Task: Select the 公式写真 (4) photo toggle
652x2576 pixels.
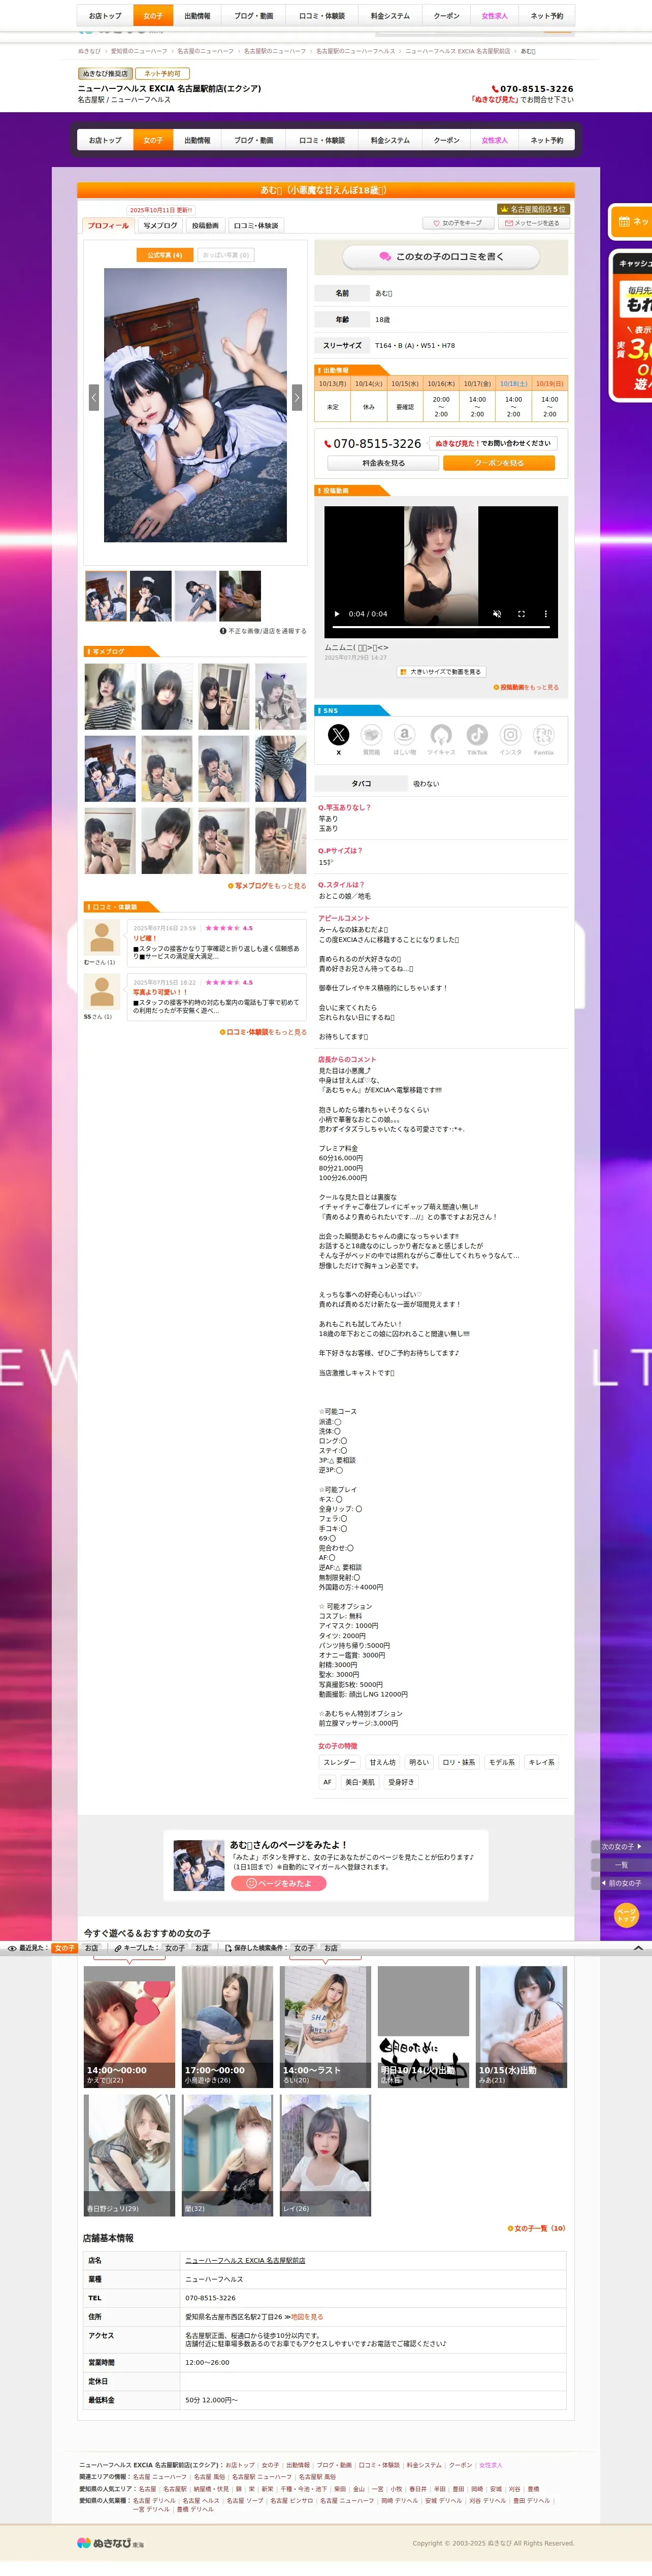Action: click(x=165, y=255)
